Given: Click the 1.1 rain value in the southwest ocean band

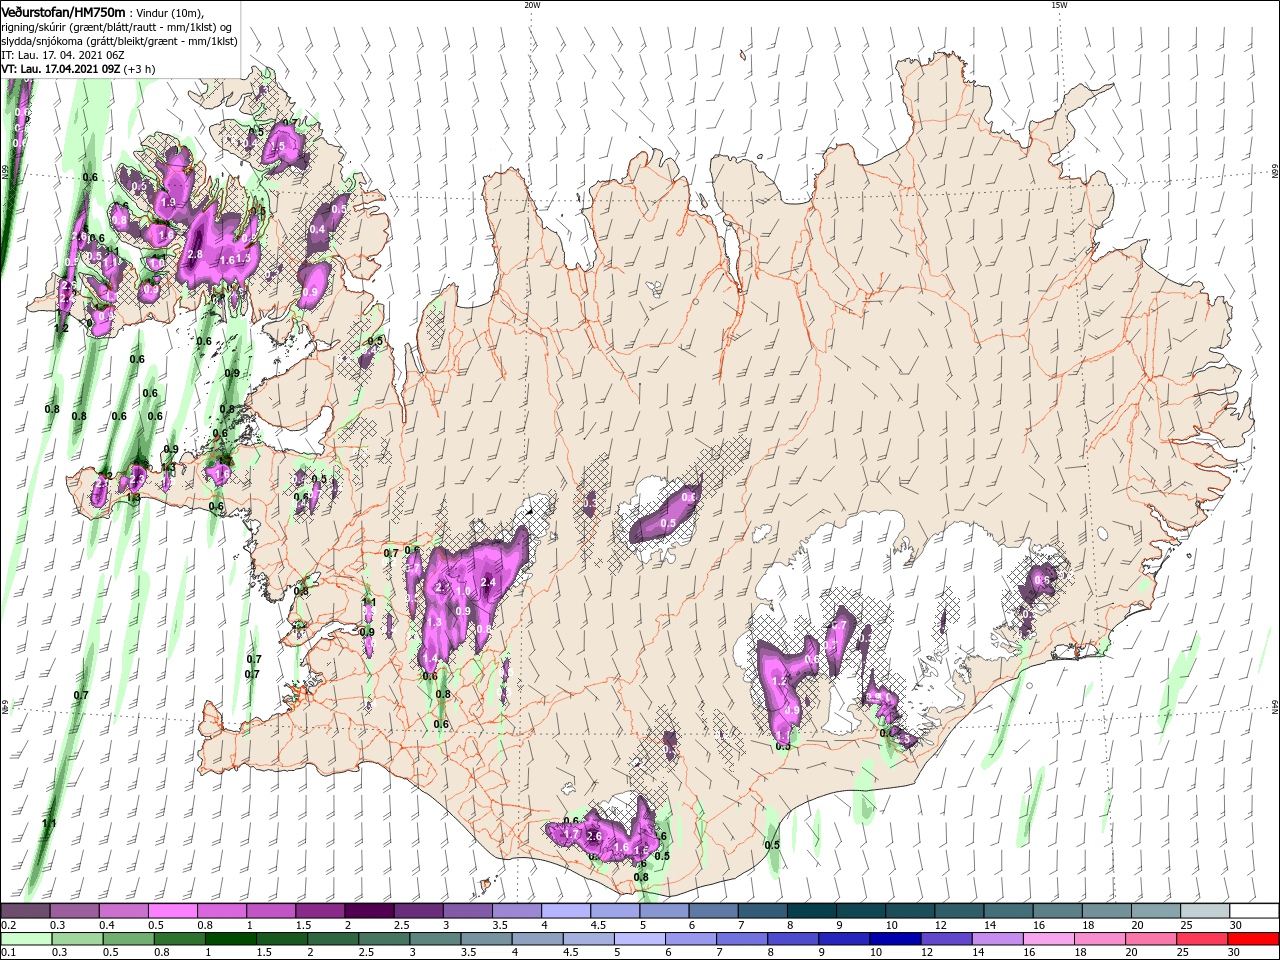Looking at the screenshot, I should [48, 823].
